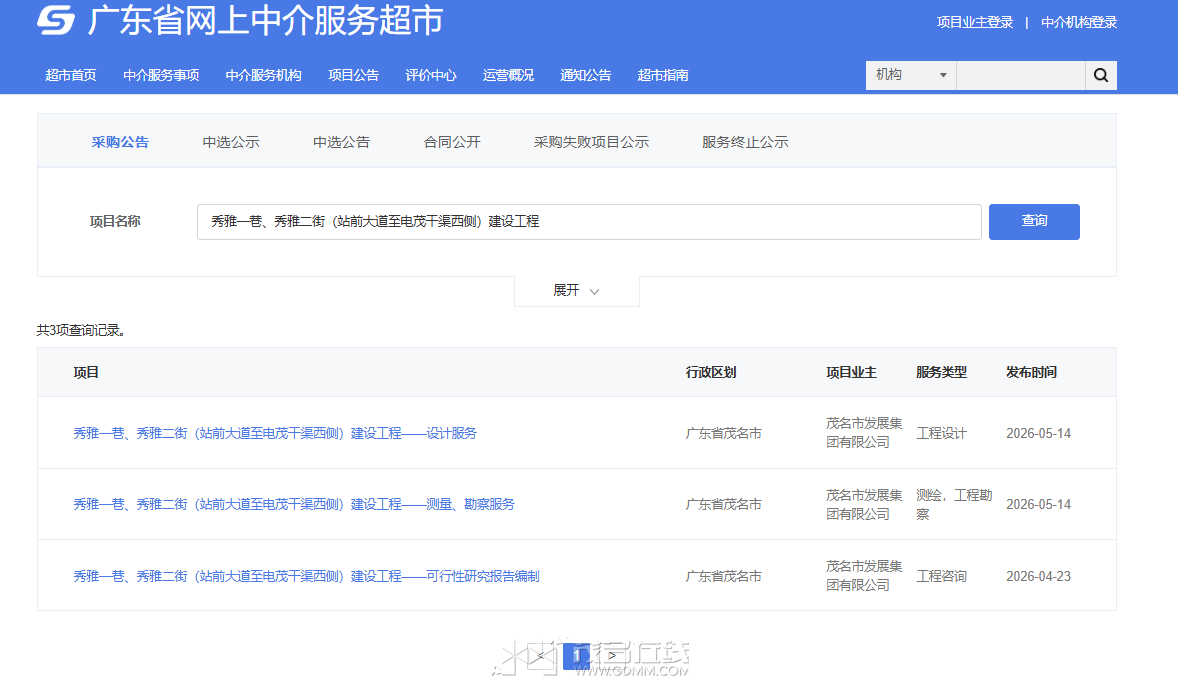Click the 2026-04-23 date cell
This screenshot has height=681, width=1178.
tap(1038, 577)
